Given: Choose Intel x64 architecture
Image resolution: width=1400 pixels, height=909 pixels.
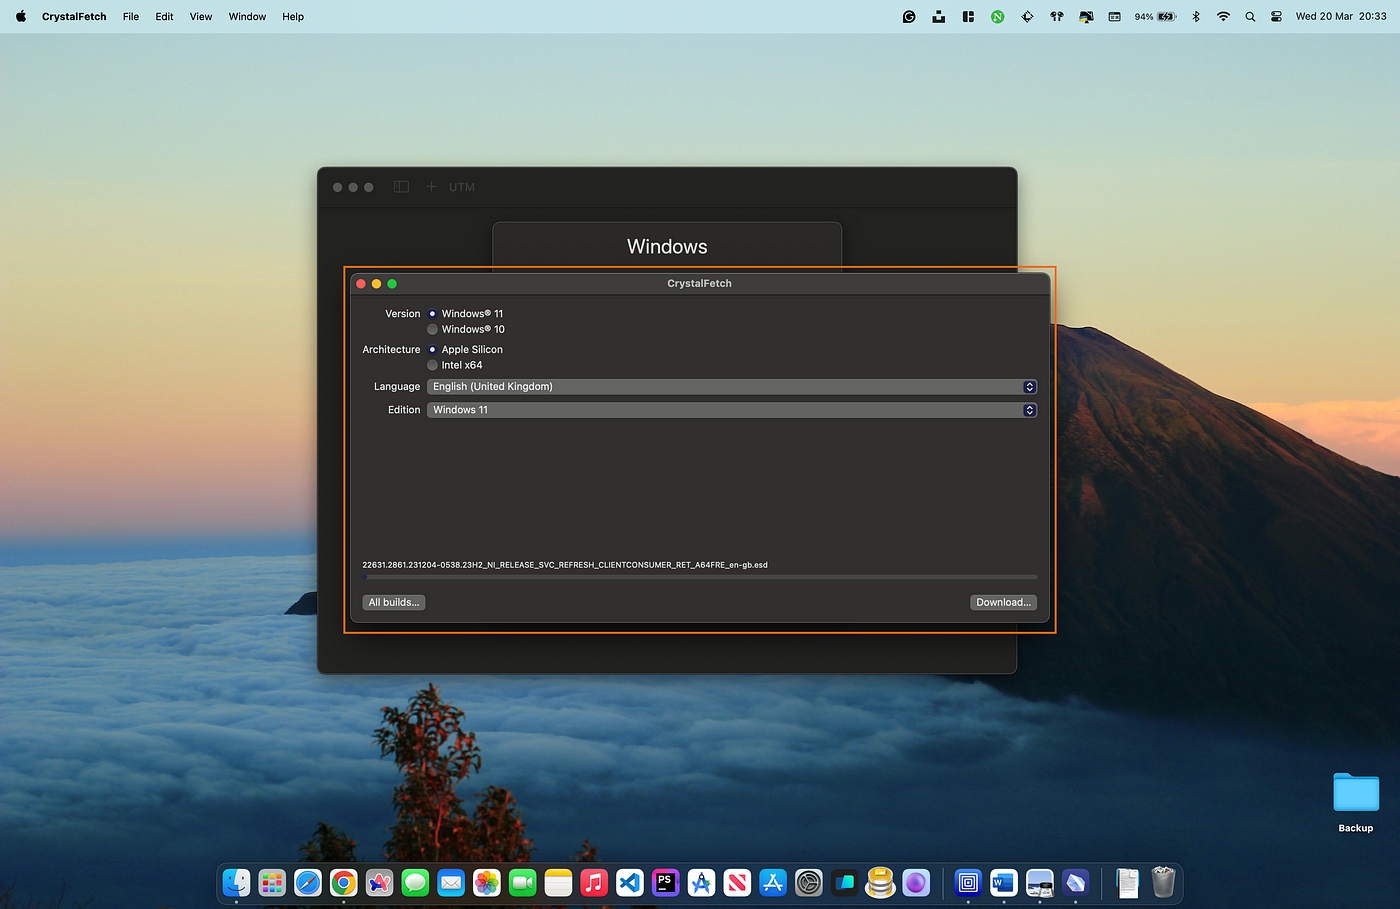Looking at the screenshot, I should (432, 365).
